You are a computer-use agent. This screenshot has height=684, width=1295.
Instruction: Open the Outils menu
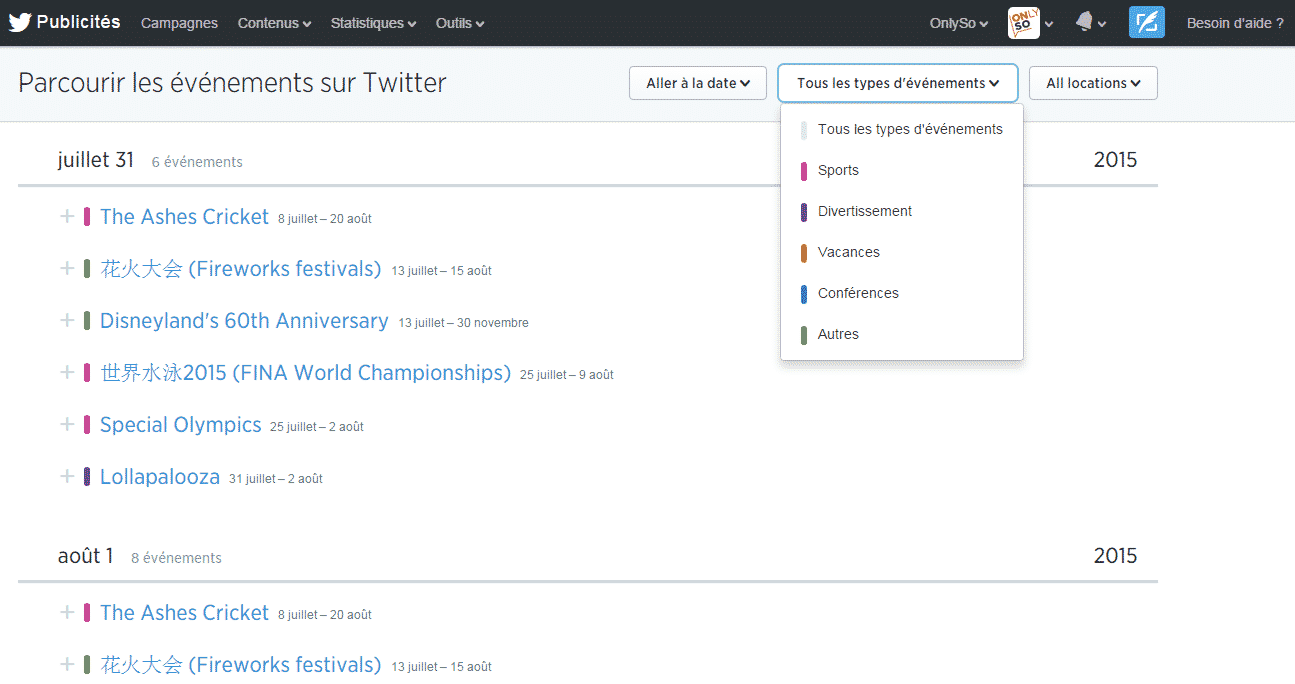[x=460, y=23]
